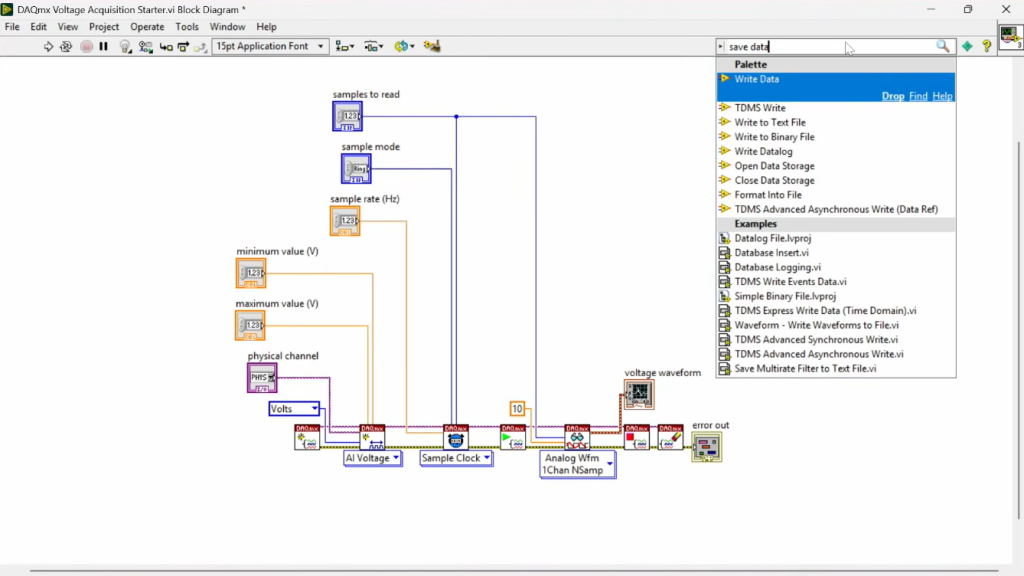Viewport: 1024px width, 576px height.
Task: Select the error out cluster terminal
Action: coord(707,447)
